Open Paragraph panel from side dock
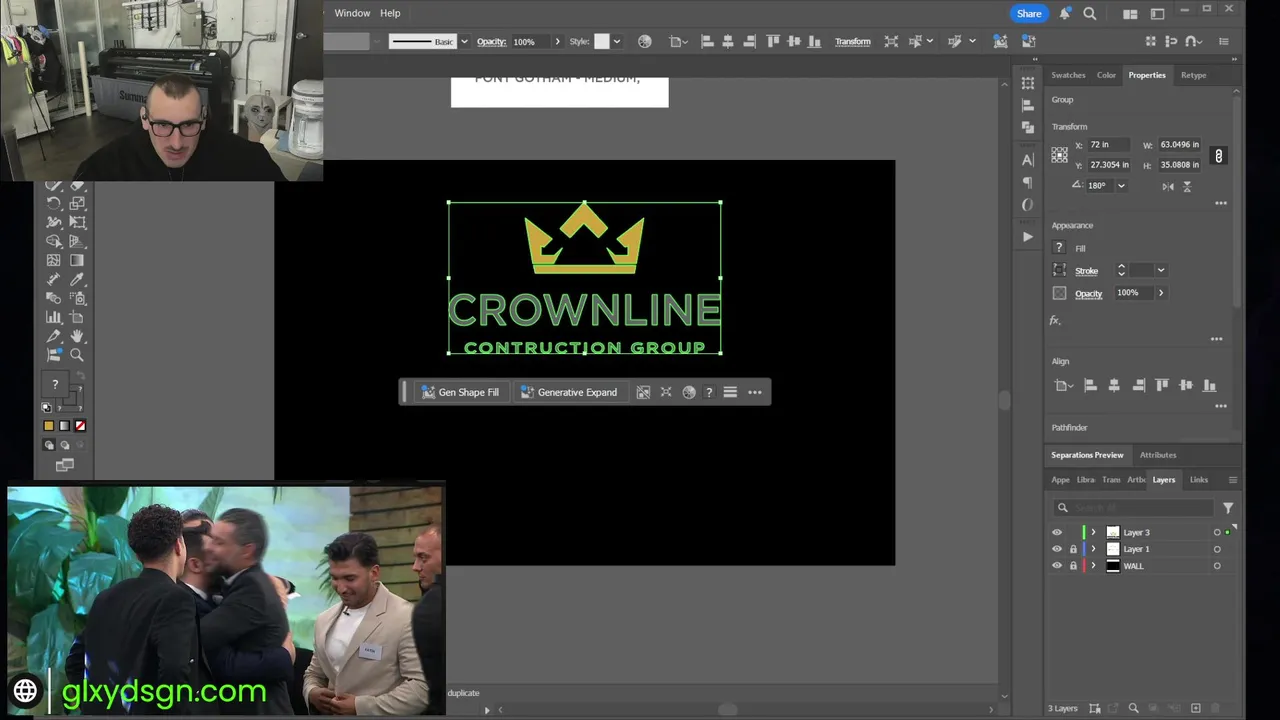 tap(1027, 182)
